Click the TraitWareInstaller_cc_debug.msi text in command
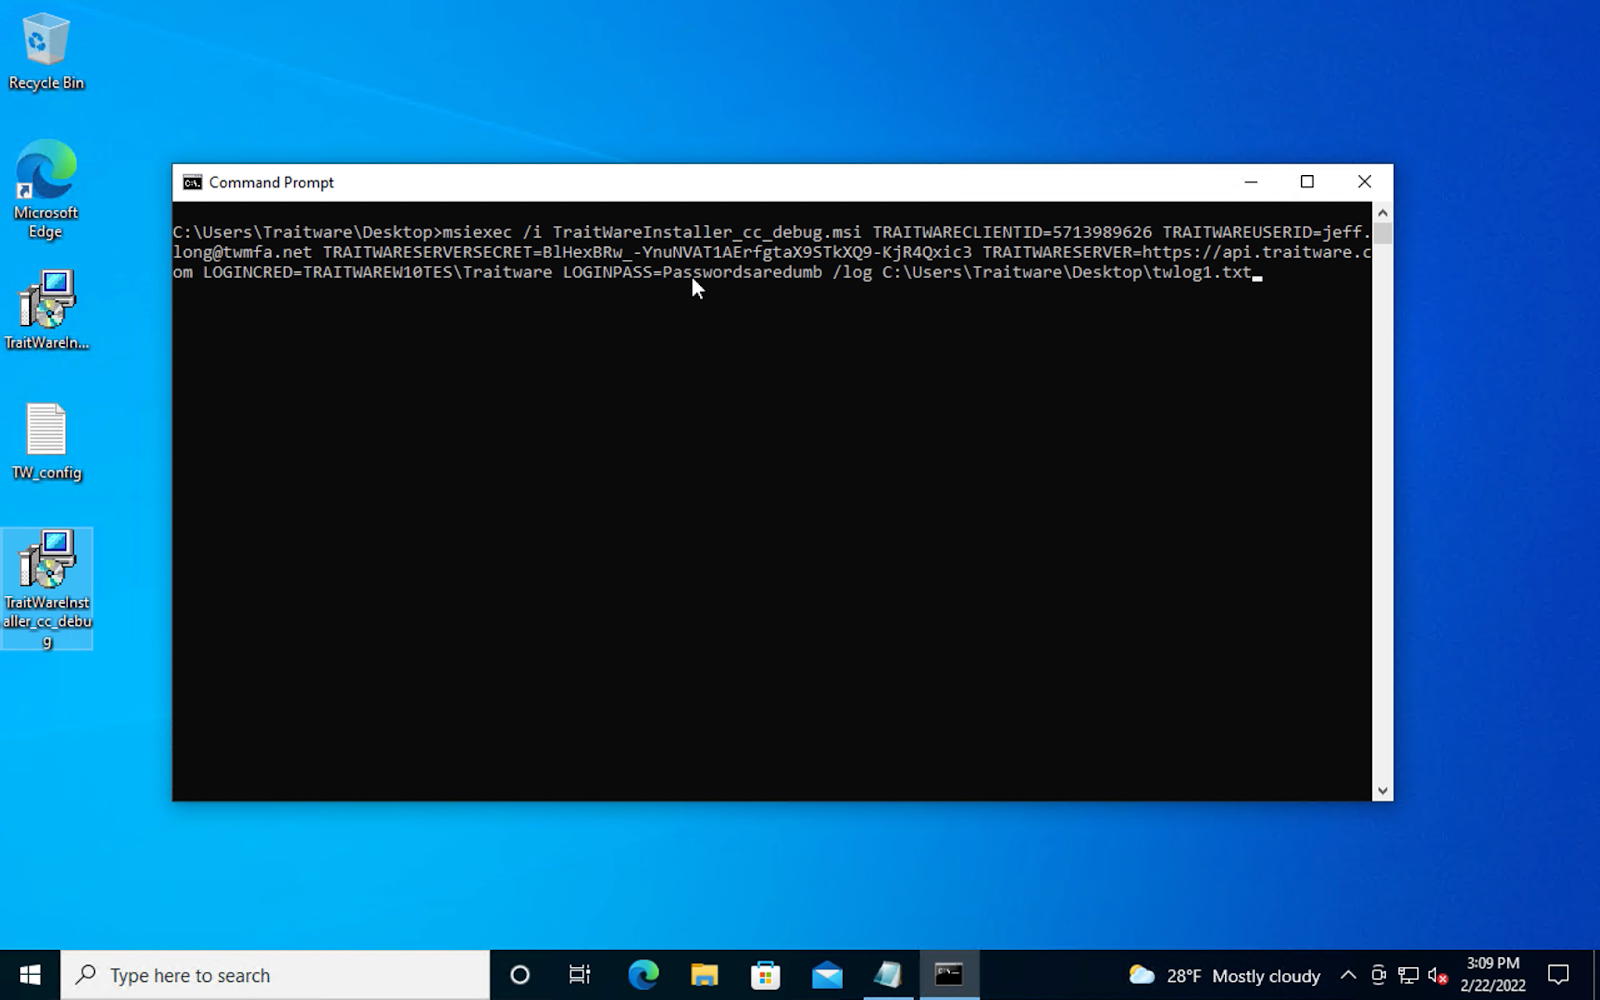This screenshot has height=1000, width=1600. click(x=707, y=232)
